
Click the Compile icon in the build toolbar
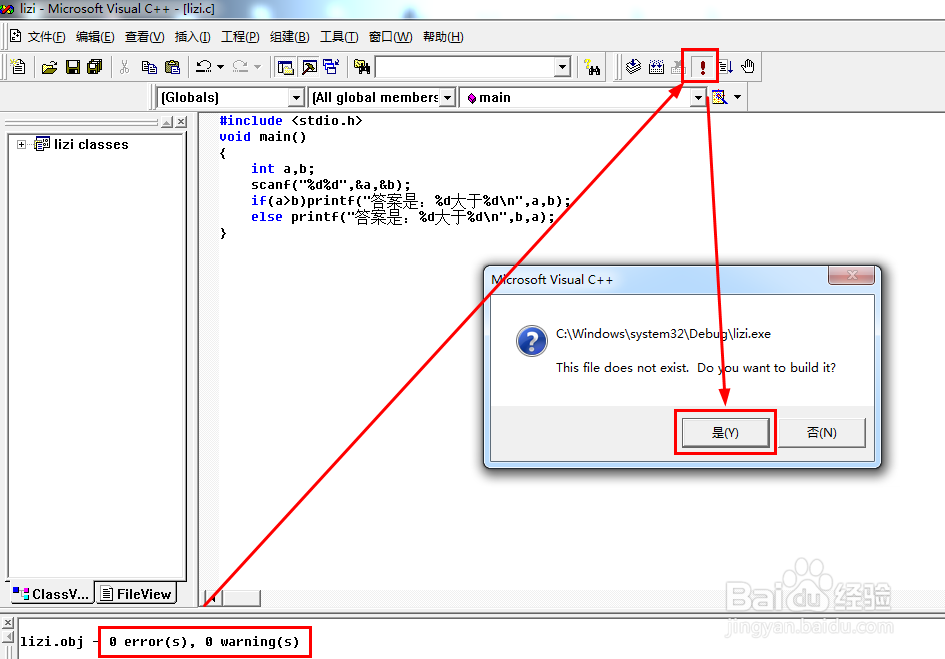(x=633, y=67)
